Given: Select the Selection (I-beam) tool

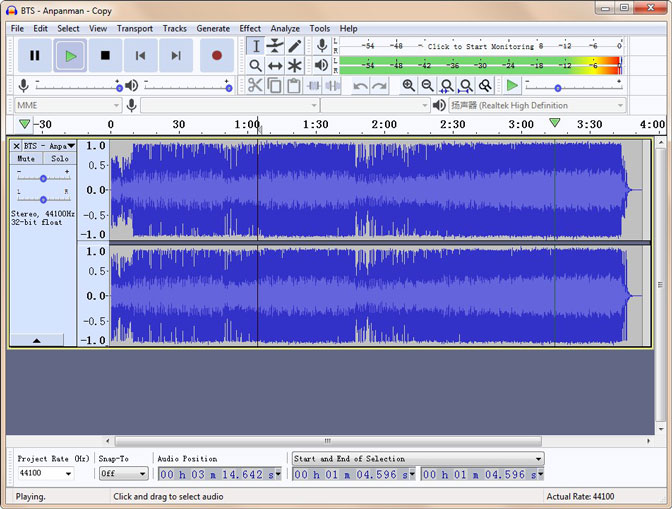Looking at the screenshot, I should tap(255, 46).
